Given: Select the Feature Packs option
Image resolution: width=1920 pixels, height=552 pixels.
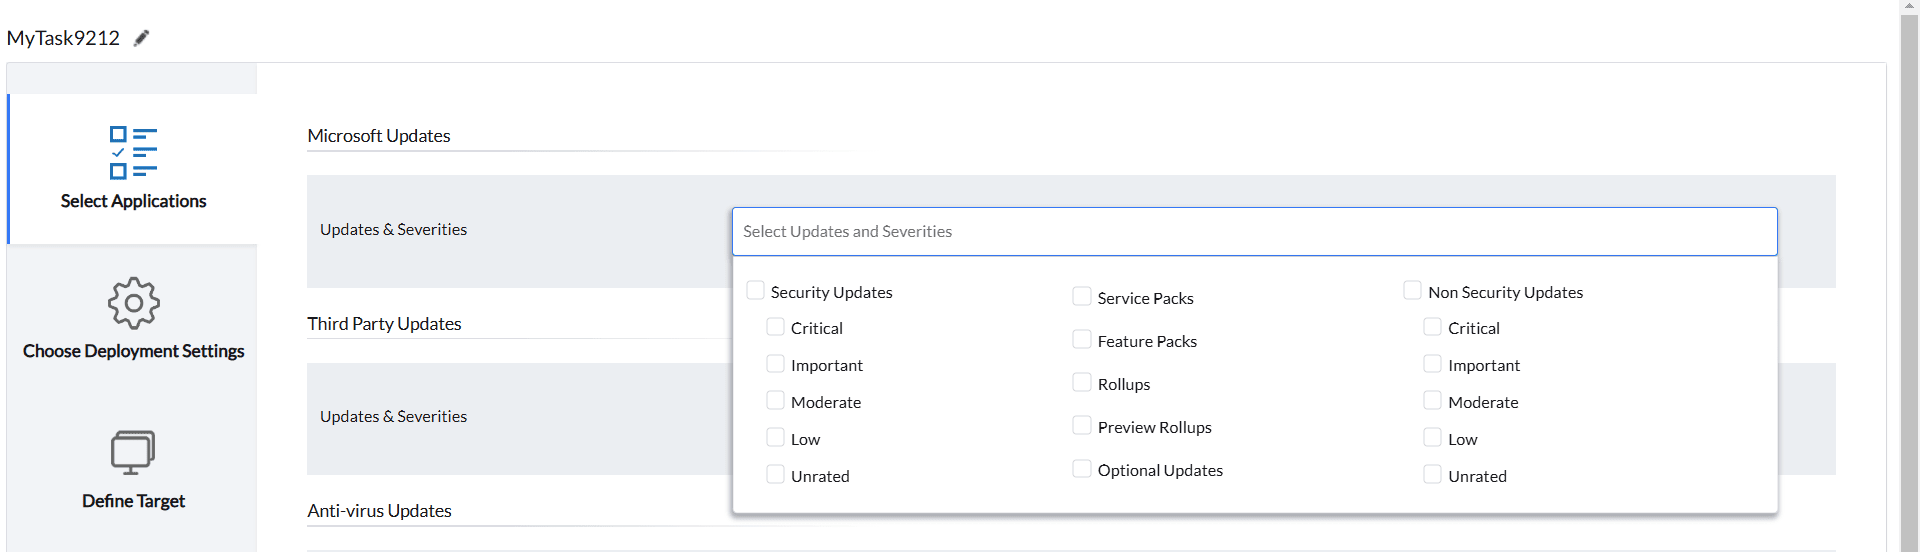Looking at the screenshot, I should pyautogui.click(x=1082, y=340).
